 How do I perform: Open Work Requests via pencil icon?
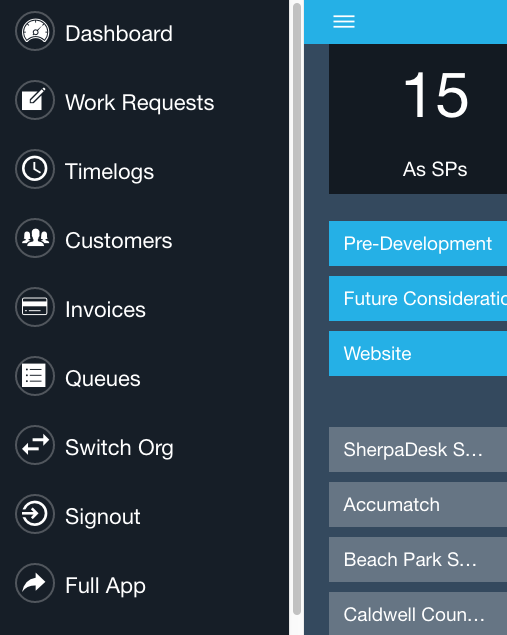35,100
